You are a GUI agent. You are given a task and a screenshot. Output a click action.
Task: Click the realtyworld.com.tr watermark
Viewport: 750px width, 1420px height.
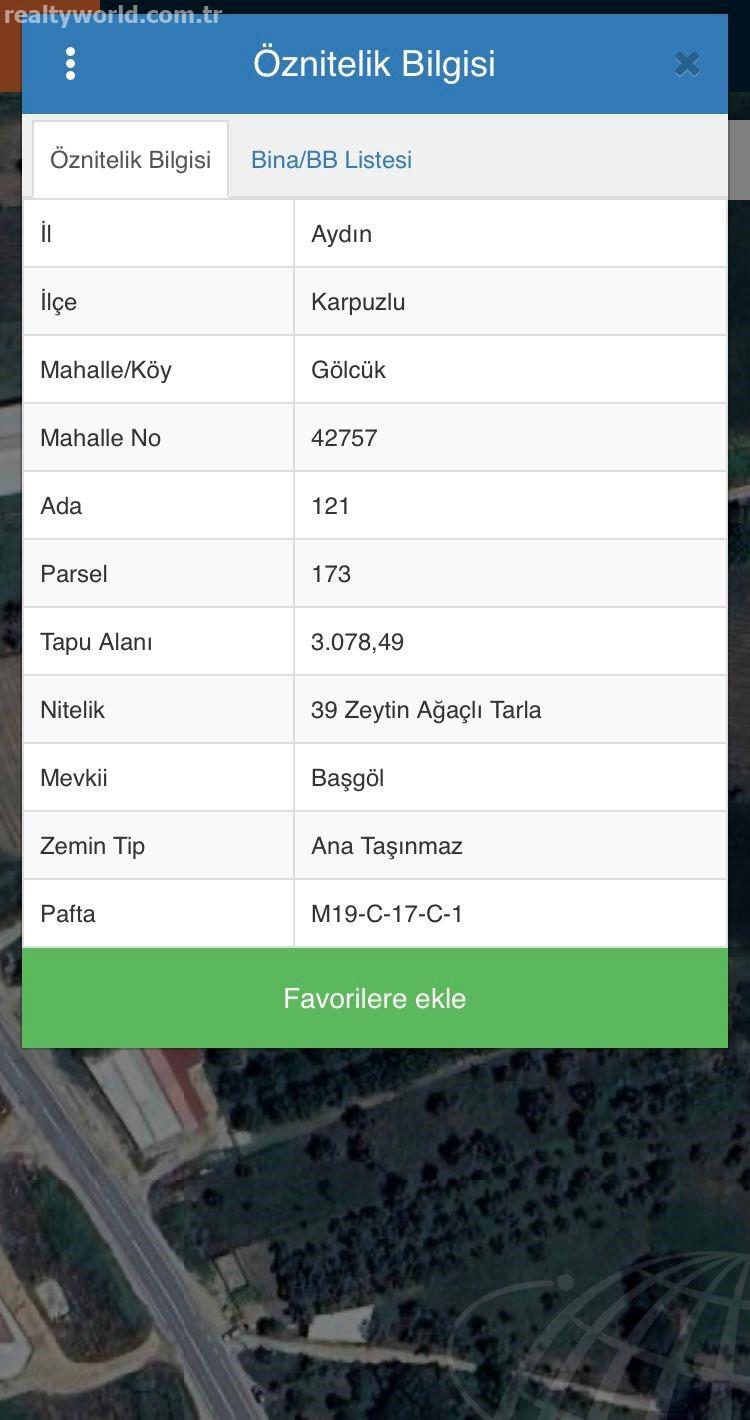tap(112, 15)
